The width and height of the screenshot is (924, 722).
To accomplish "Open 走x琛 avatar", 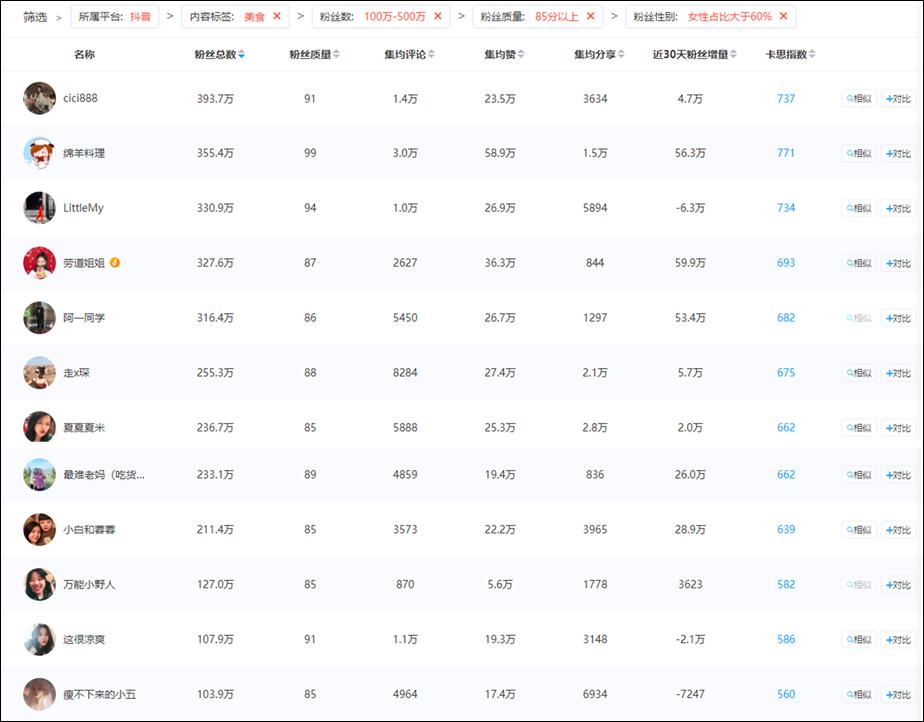I will (39, 372).
